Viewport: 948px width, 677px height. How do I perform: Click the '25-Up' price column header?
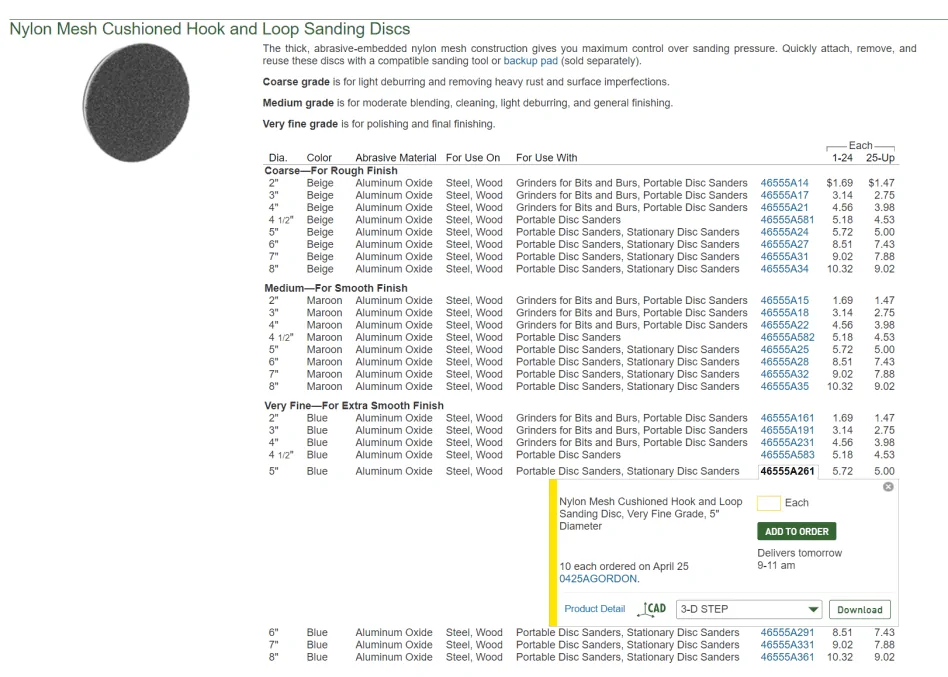click(x=880, y=158)
